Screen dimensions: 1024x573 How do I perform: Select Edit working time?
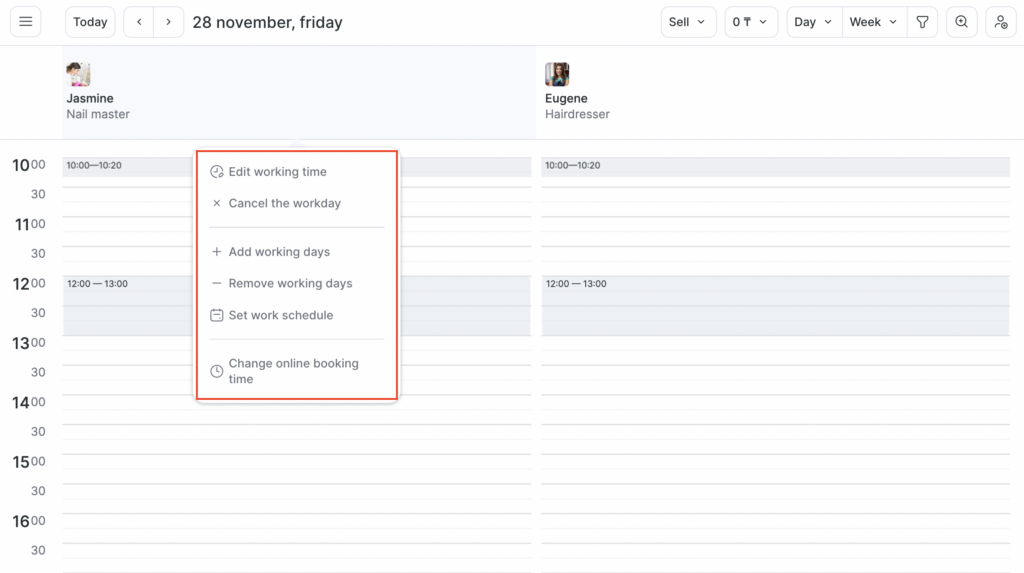click(x=277, y=172)
